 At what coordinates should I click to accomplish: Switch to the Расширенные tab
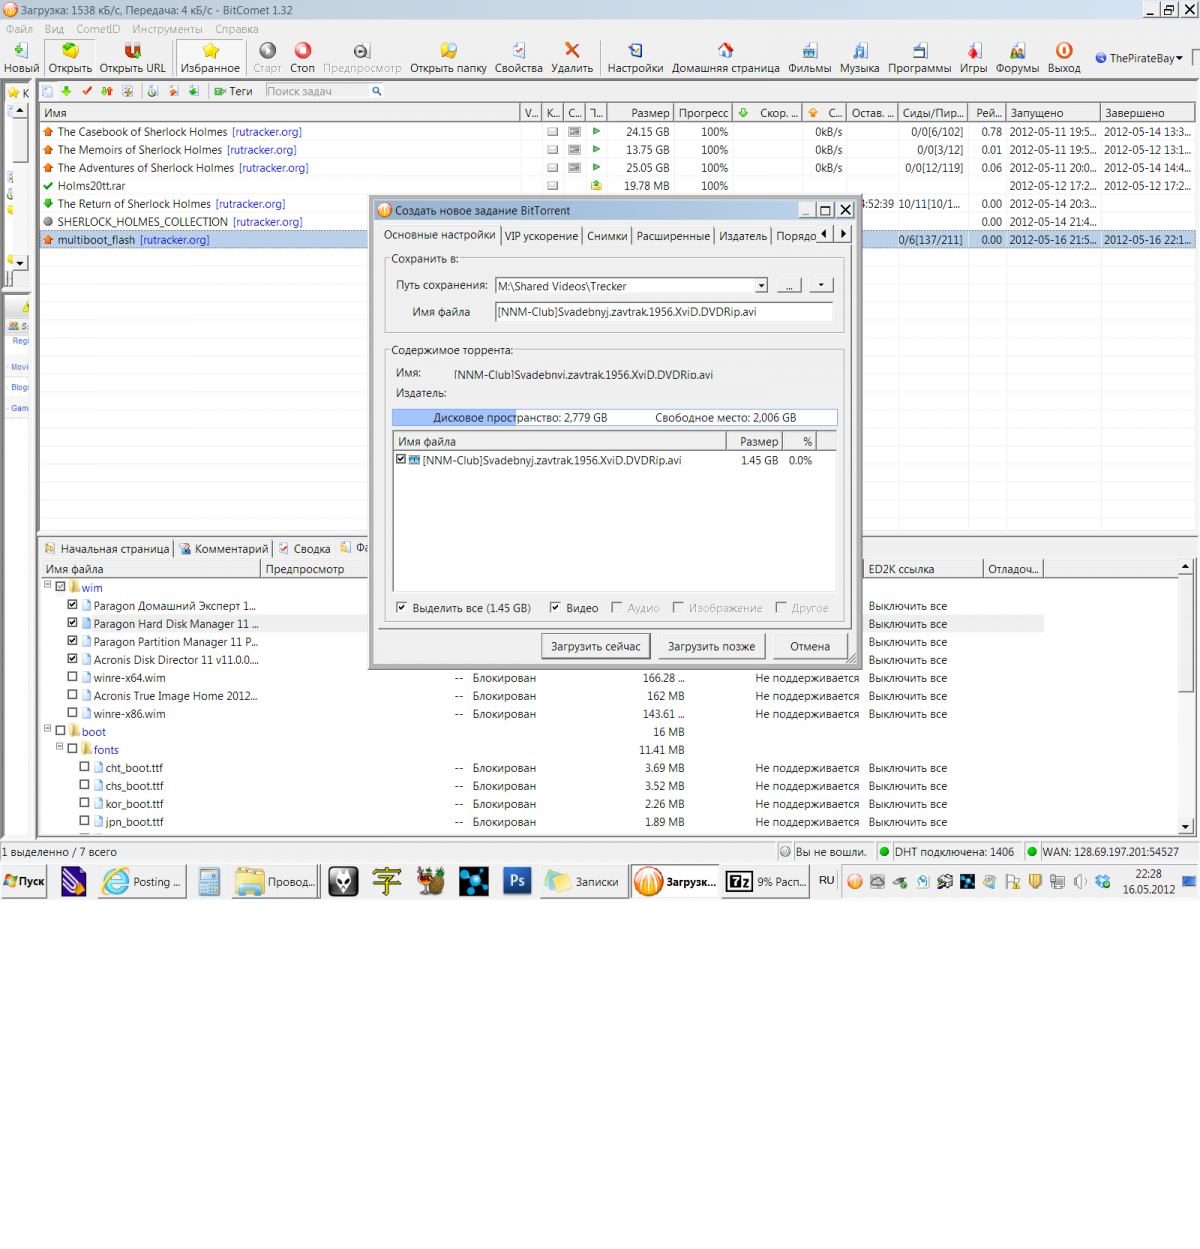coord(673,236)
